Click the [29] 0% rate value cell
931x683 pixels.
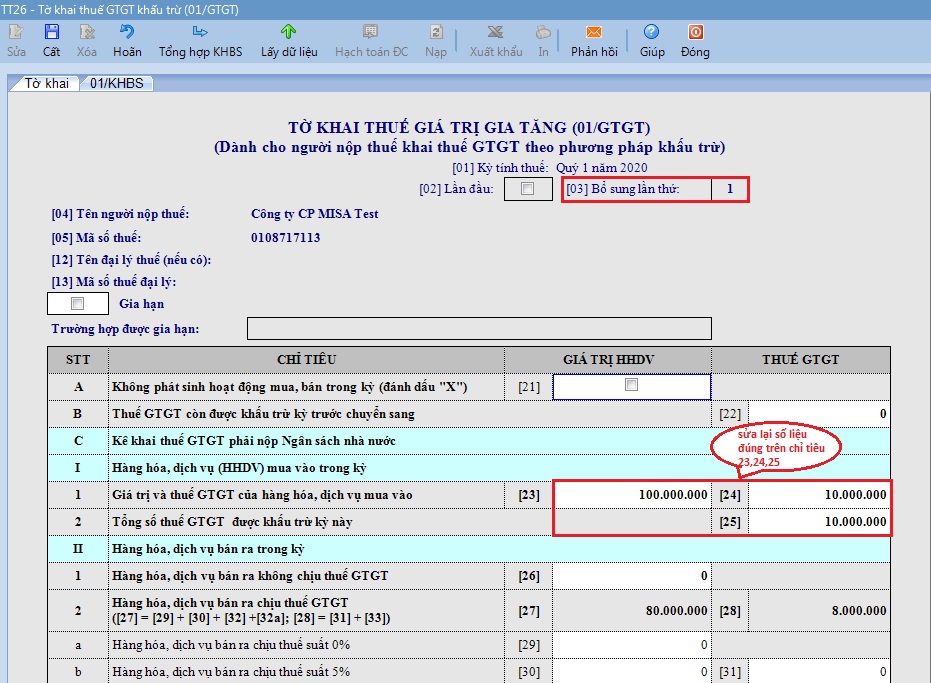[632, 645]
